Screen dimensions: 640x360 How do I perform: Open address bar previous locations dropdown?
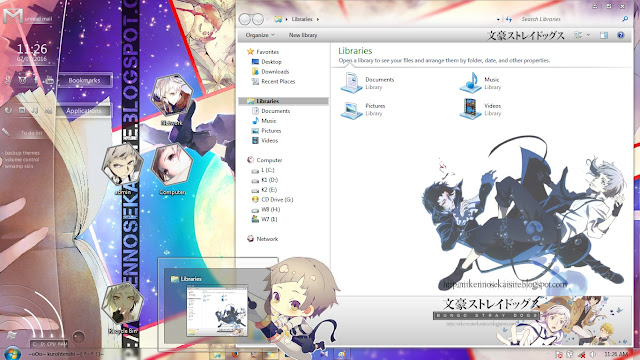point(498,19)
